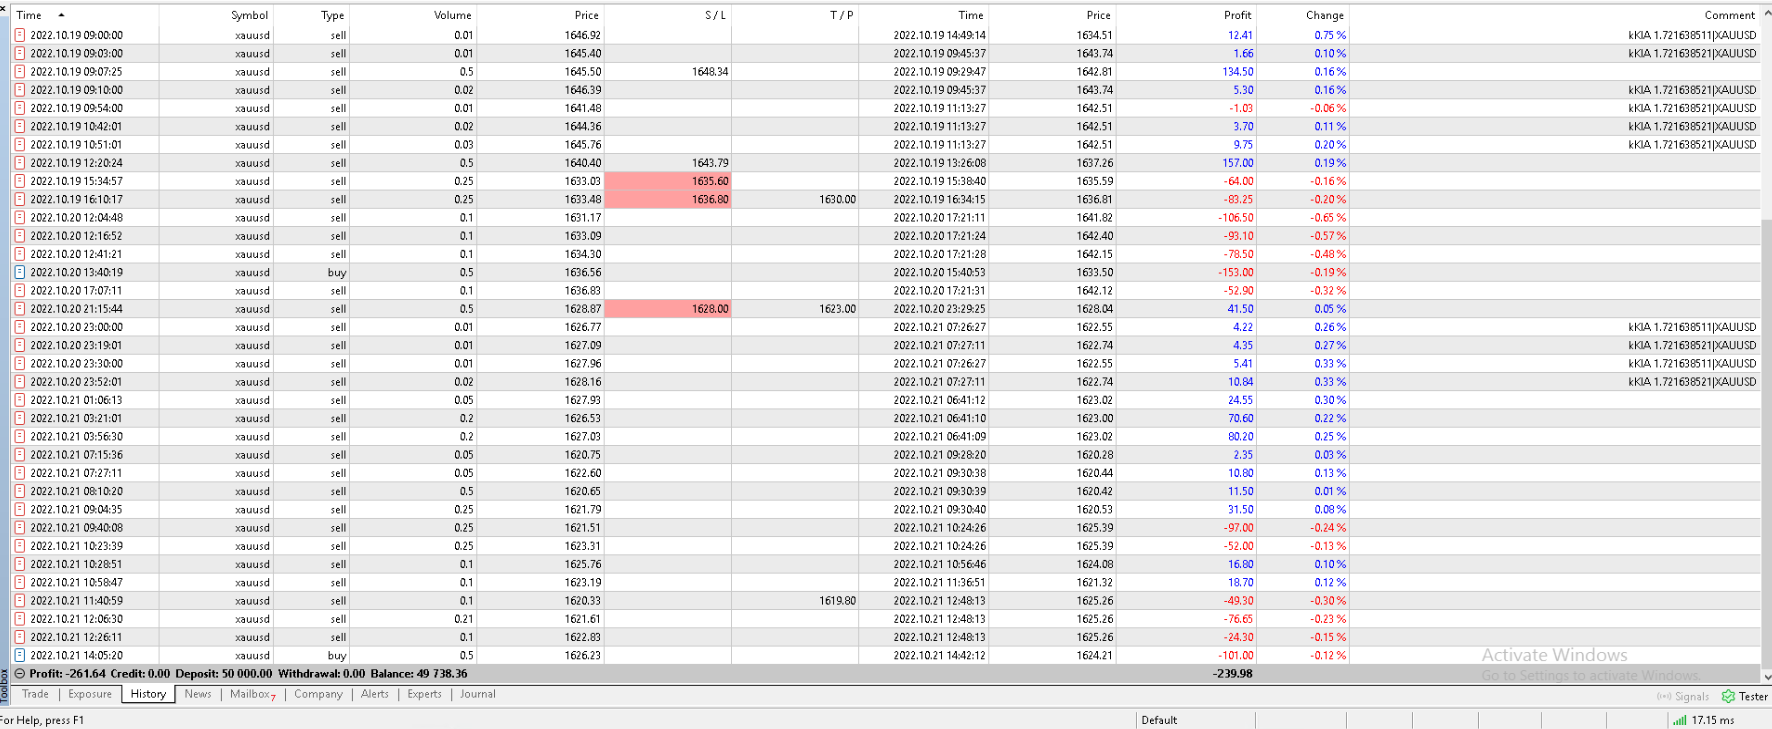The height and width of the screenshot is (729, 1772).
Task: Sort by the Change column header
Action: click(1325, 15)
